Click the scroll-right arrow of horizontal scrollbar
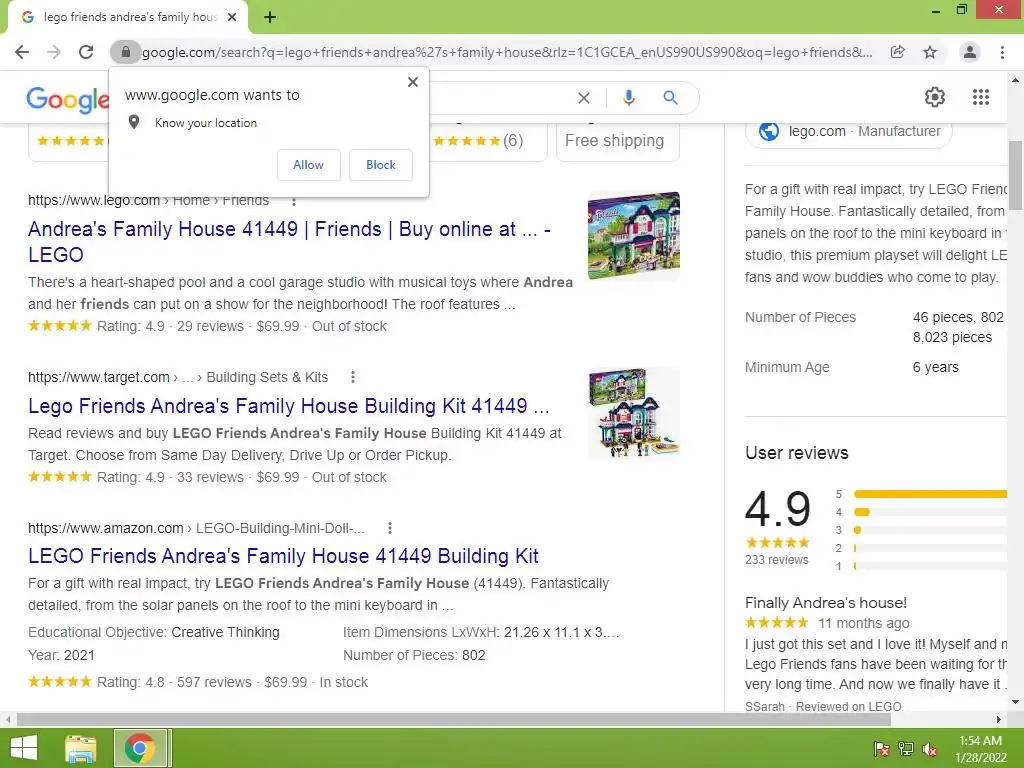The image size is (1024, 768). [999, 720]
